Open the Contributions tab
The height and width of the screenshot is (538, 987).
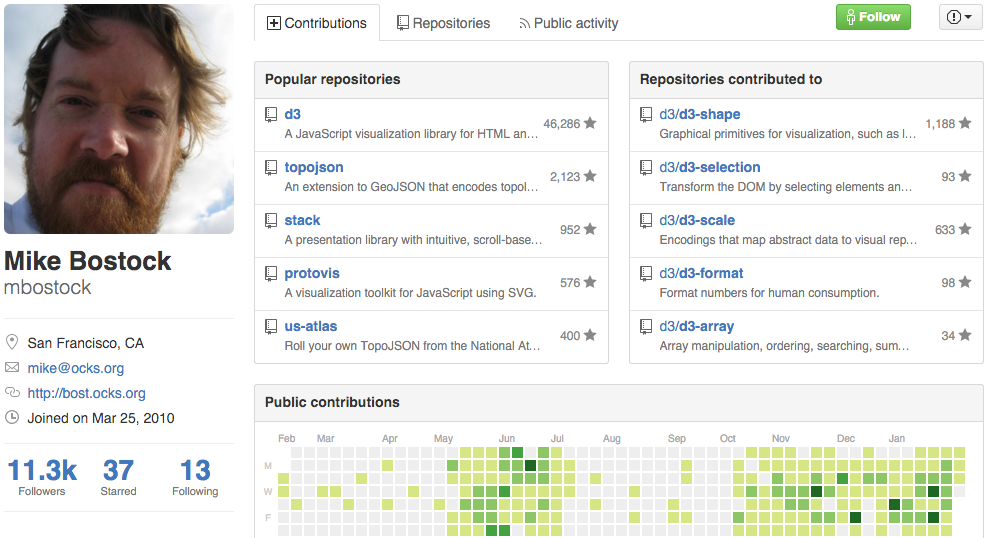pyautogui.click(x=317, y=23)
